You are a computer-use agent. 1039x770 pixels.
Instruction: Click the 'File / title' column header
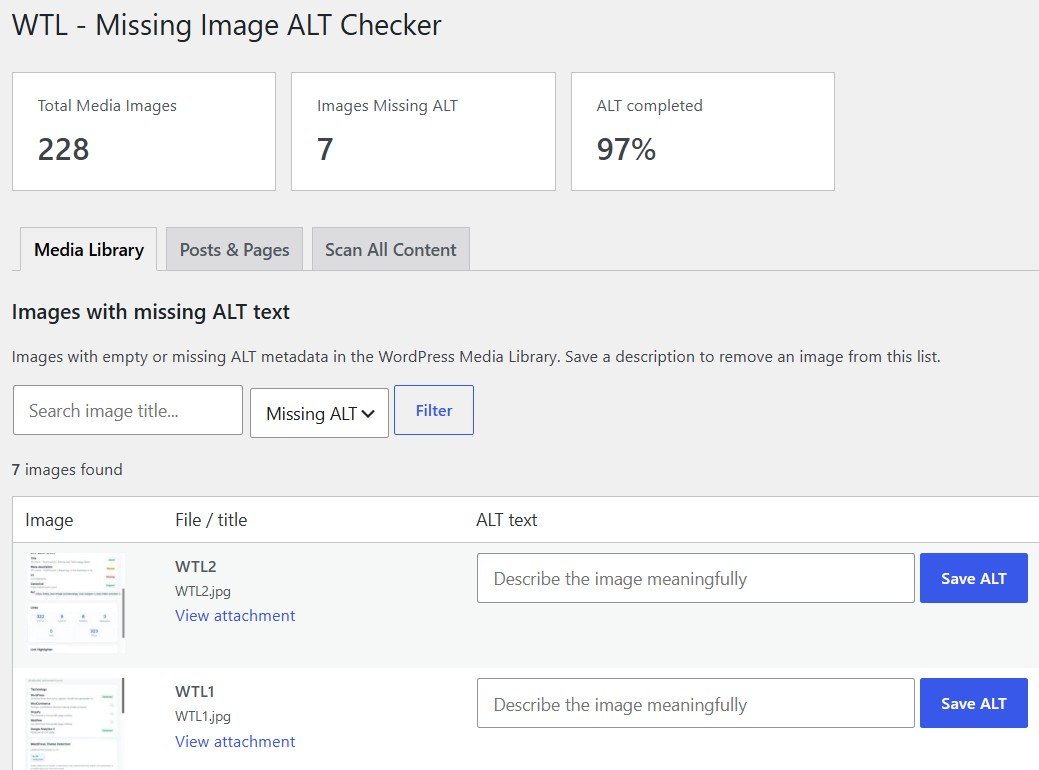[211, 520]
